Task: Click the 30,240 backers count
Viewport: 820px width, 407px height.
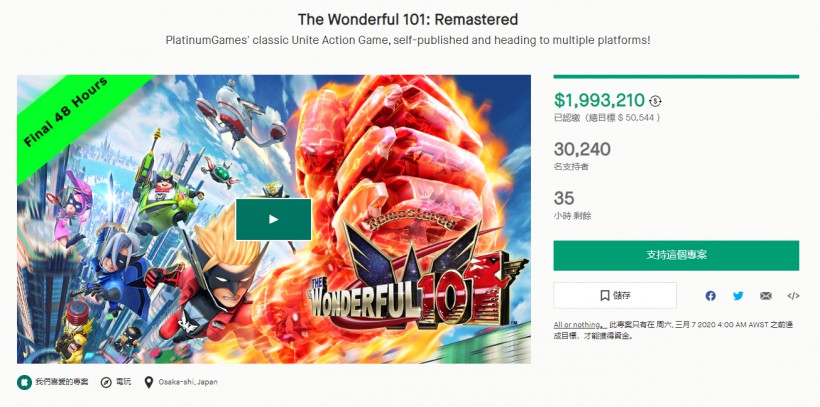Action: click(582, 149)
